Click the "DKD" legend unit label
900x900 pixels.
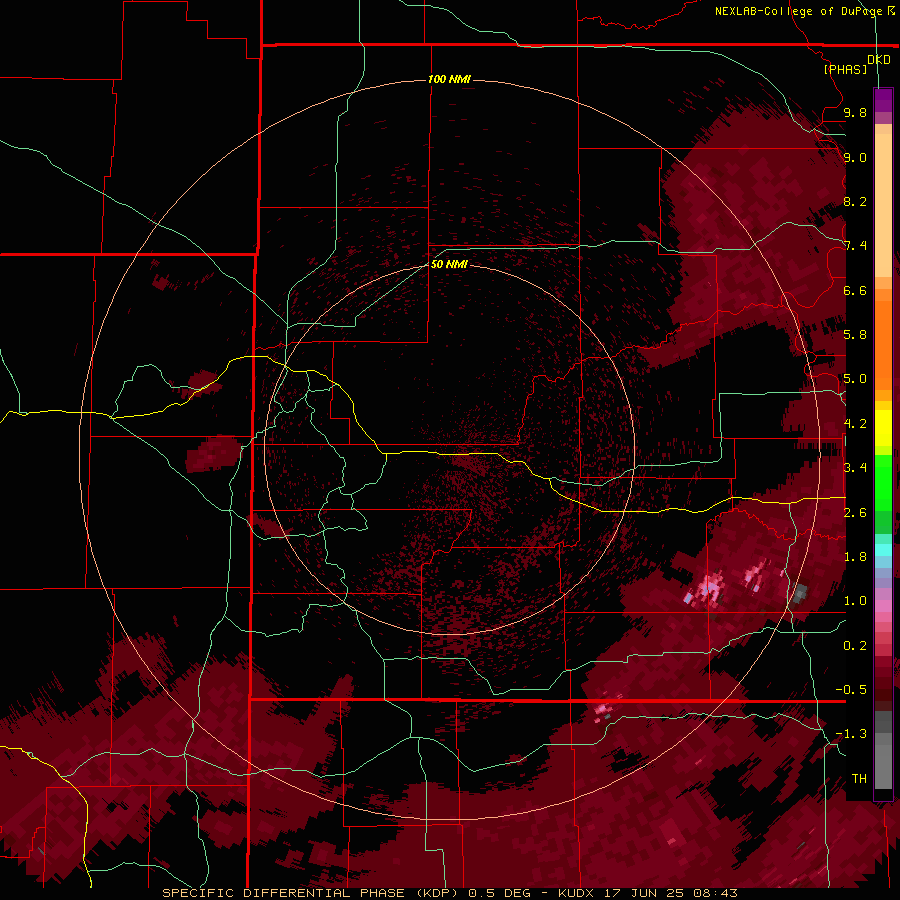(879, 60)
